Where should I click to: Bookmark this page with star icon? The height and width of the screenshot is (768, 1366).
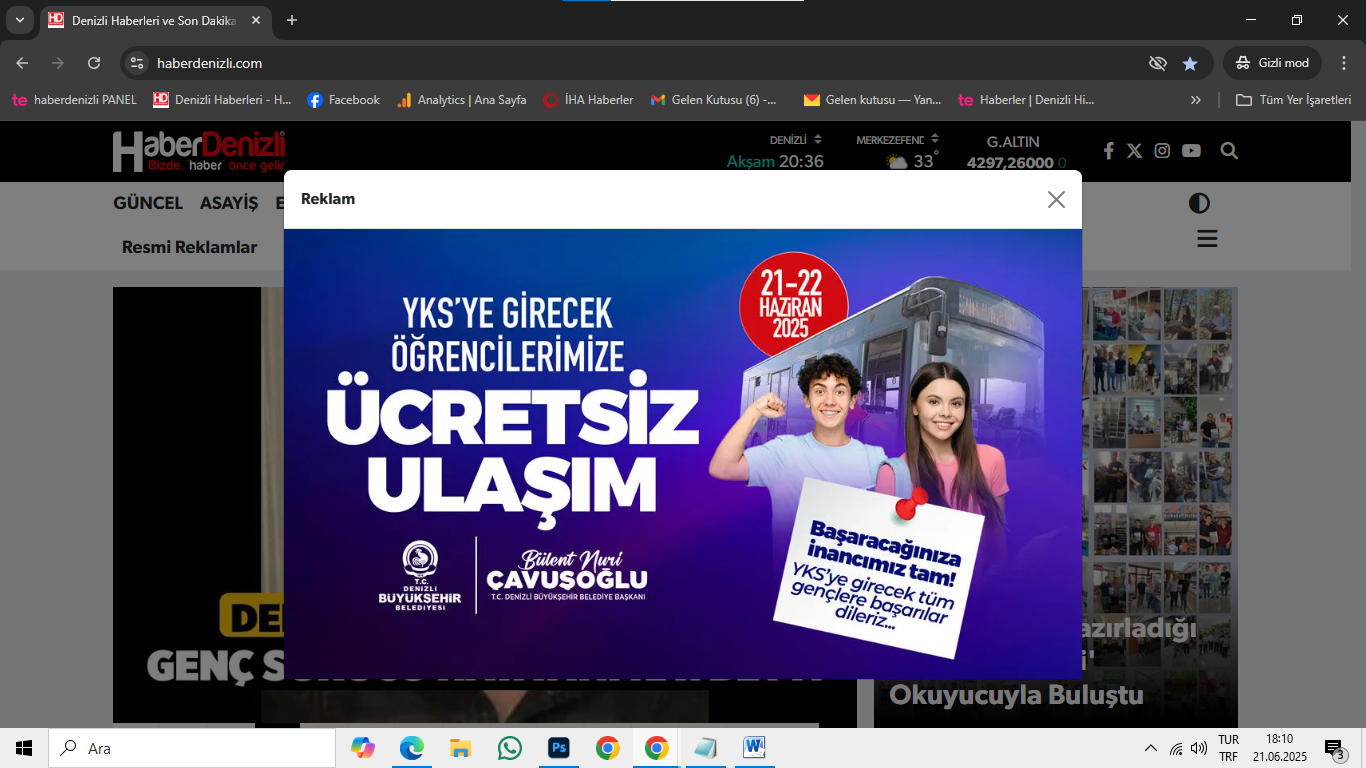coord(1190,63)
